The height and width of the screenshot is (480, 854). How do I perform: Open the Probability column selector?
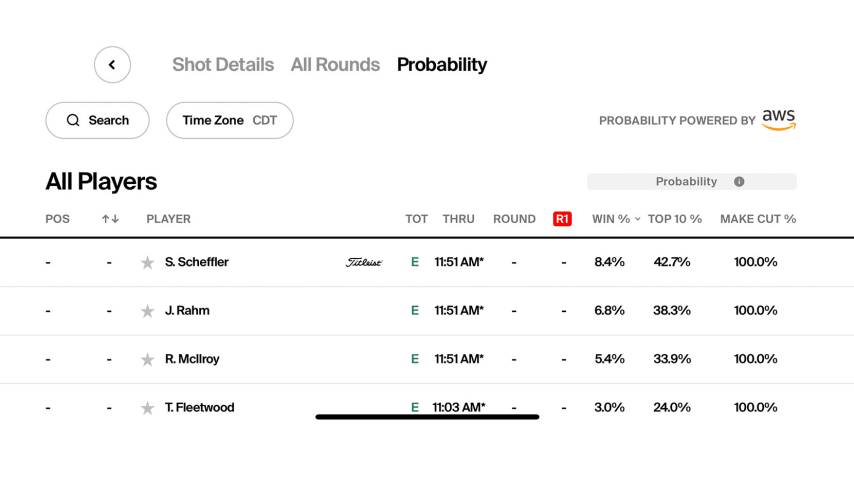click(x=692, y=182)
